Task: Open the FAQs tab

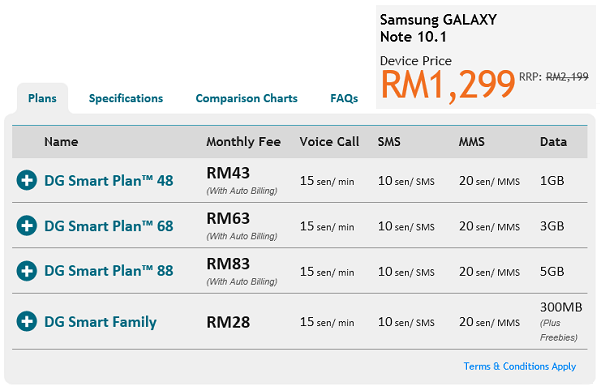Action: tap(344, 98)
